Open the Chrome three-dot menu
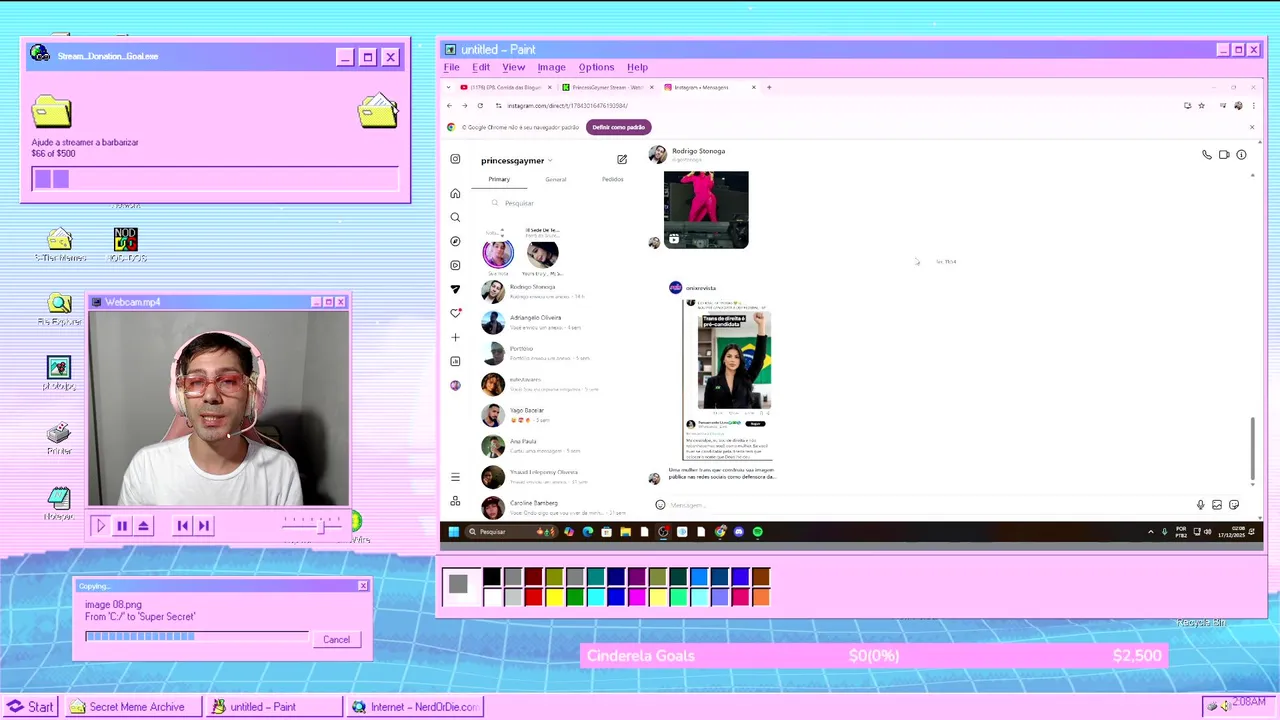 click(x=1252, y=105)
